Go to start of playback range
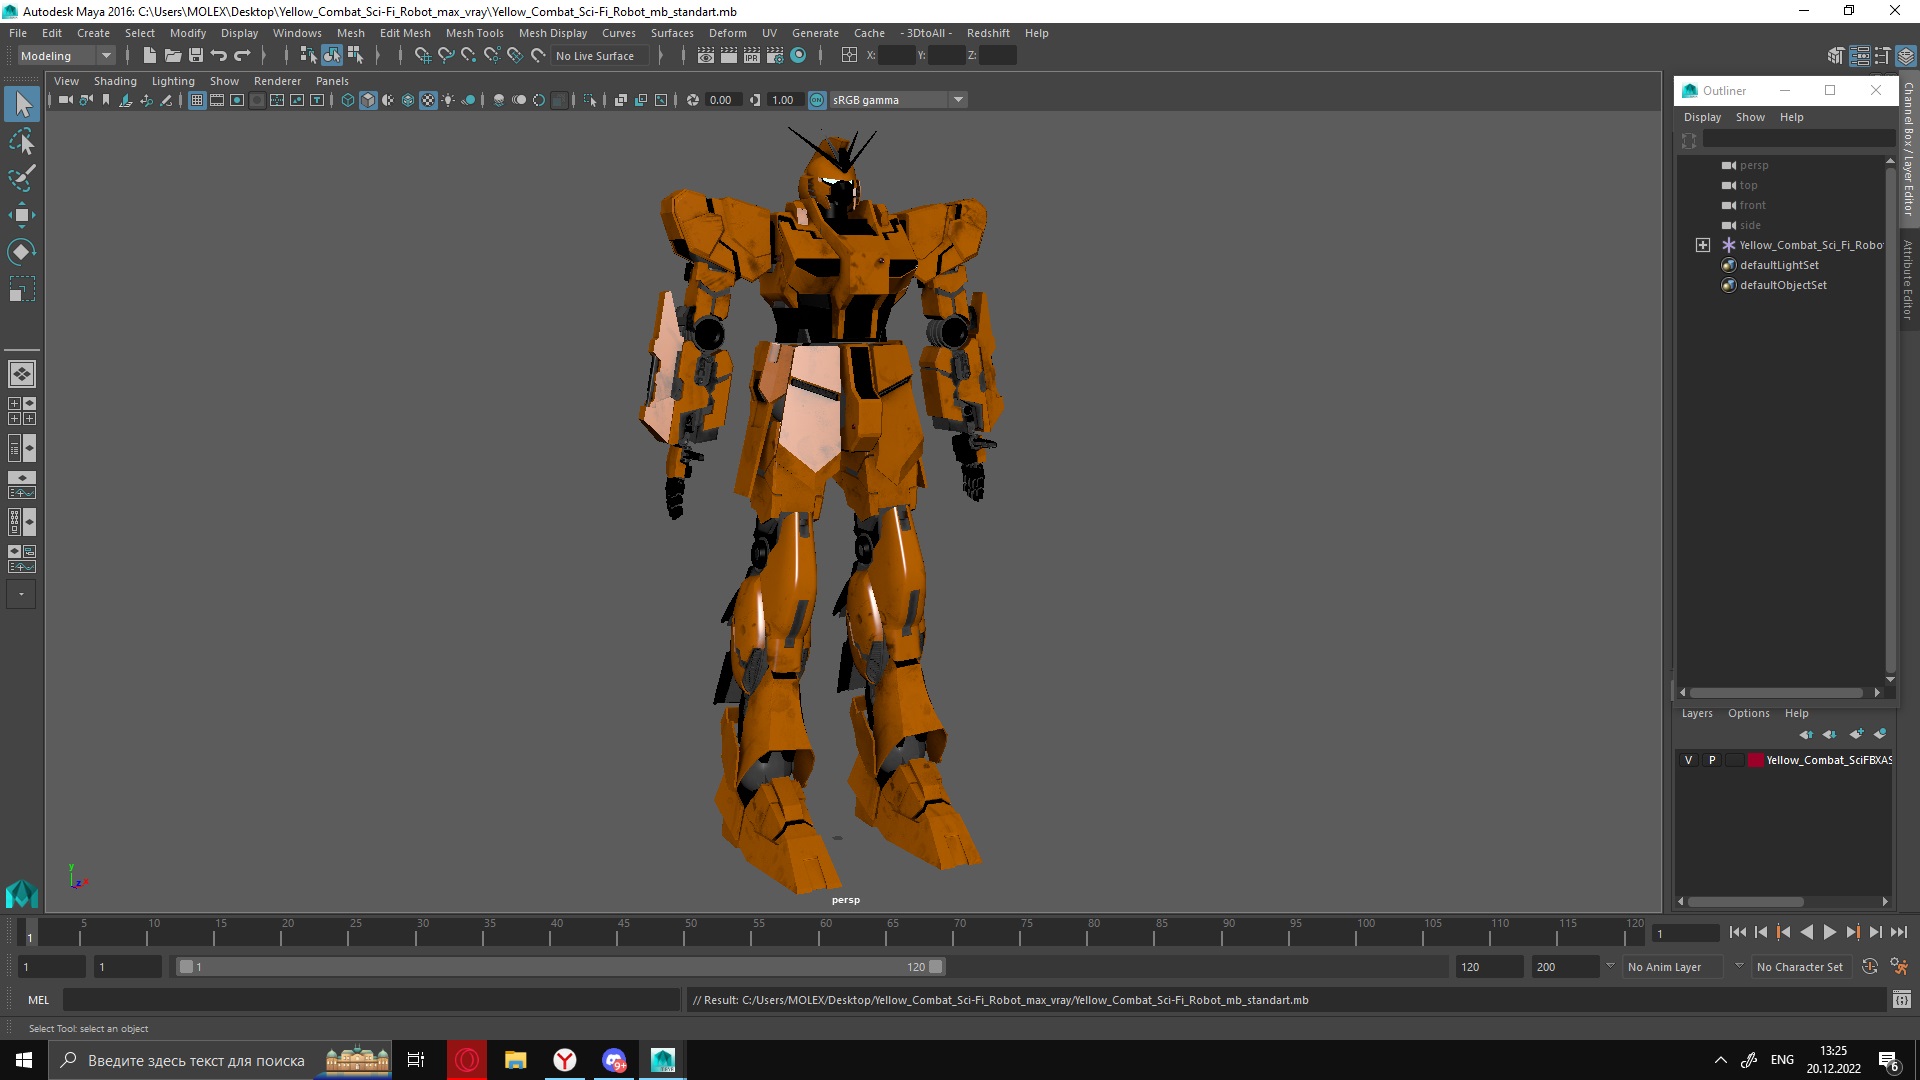The image size is (1920, 1080). coord(1737,932)
